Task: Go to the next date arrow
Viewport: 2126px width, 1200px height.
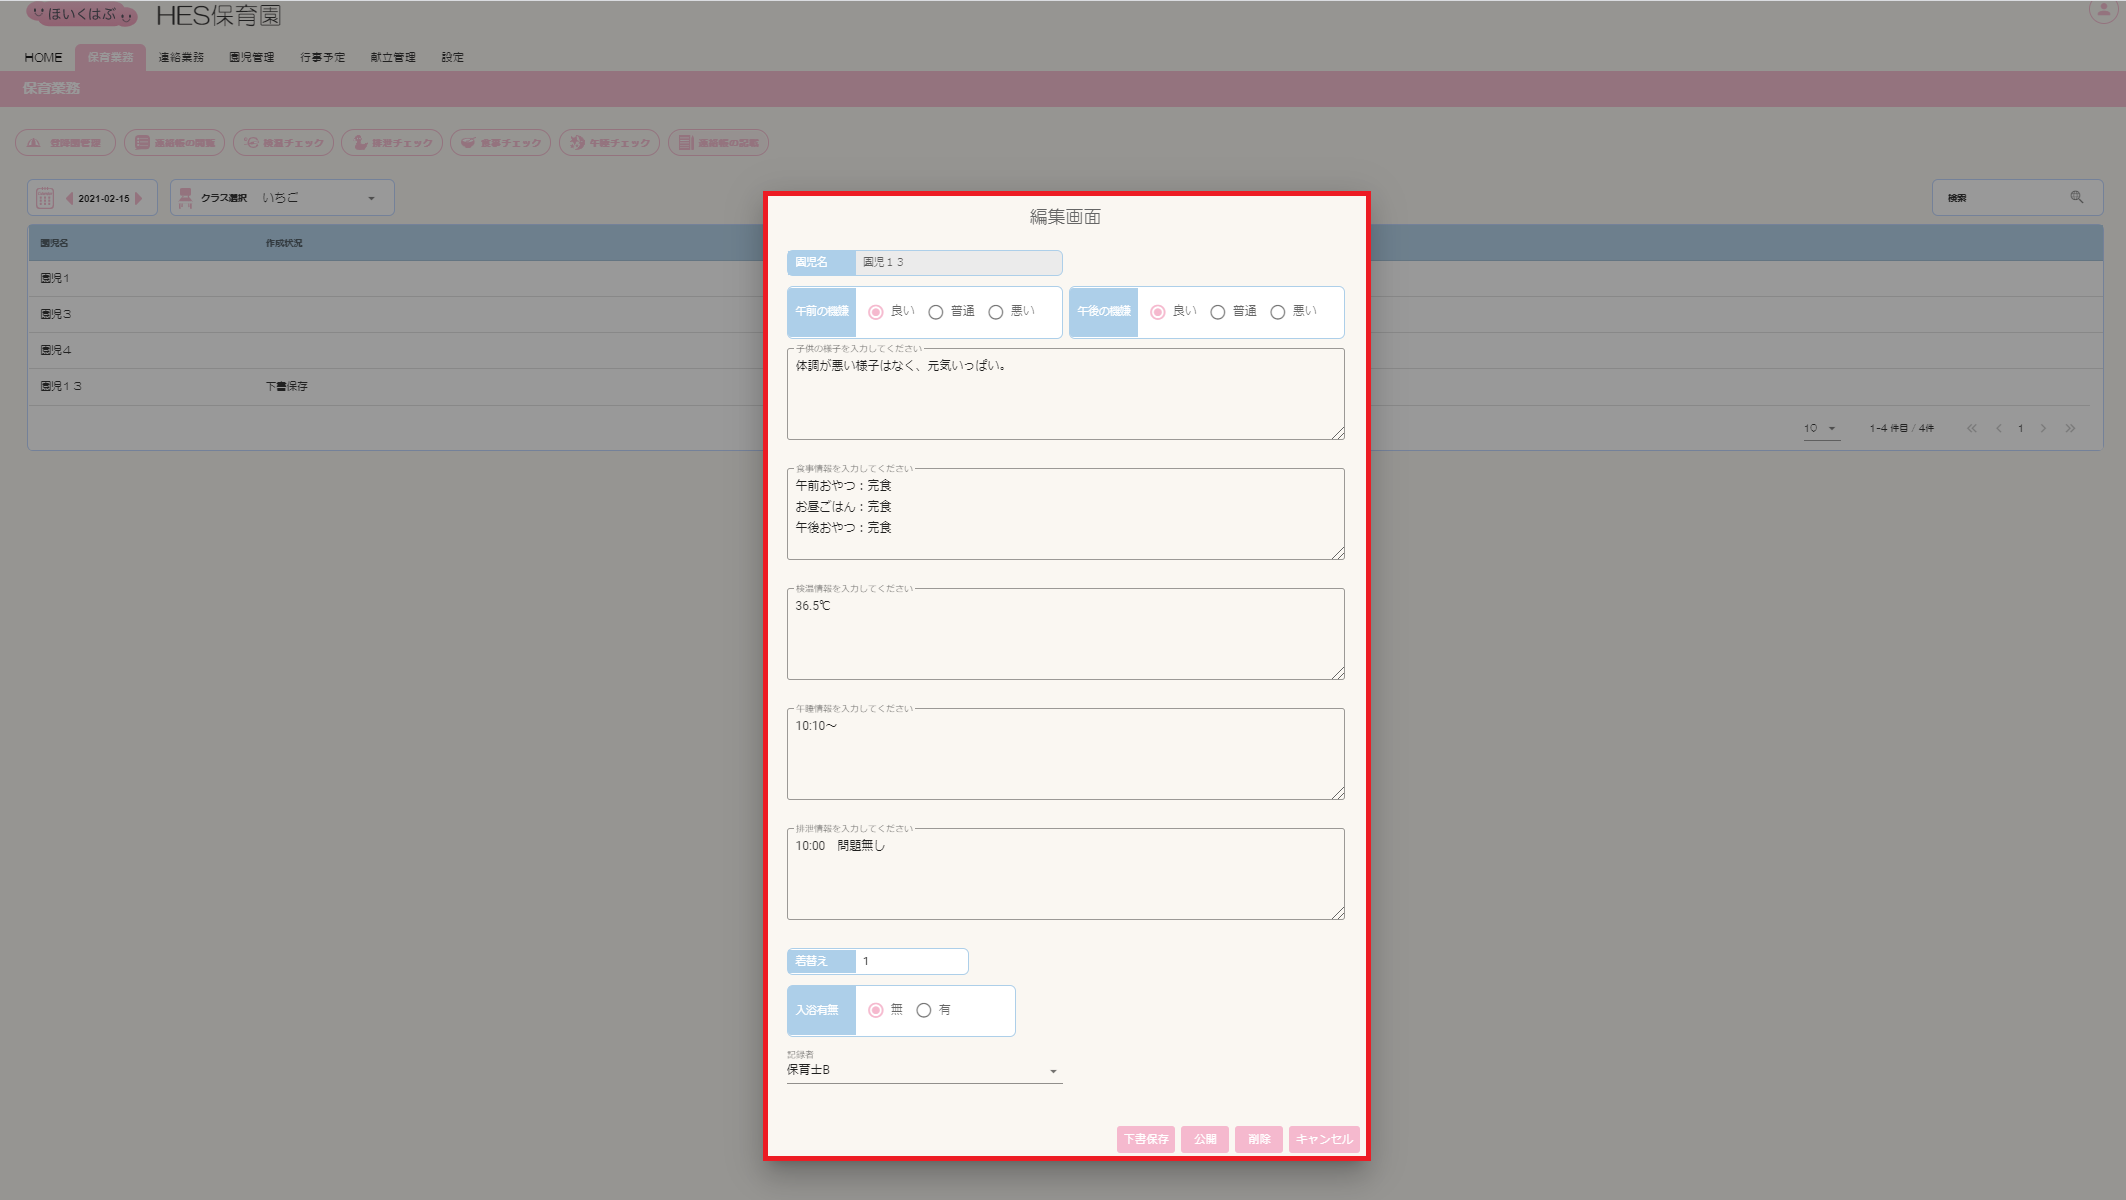Action: click(x=139, y=198)
